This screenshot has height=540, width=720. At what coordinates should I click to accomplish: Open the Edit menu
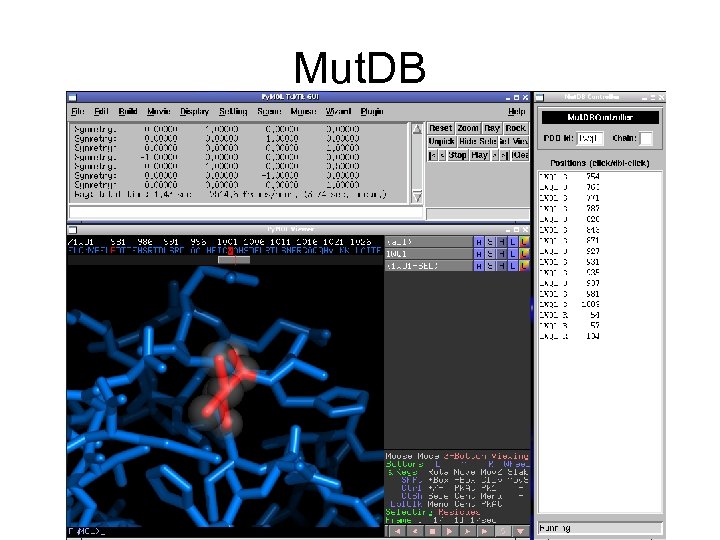(101, 111)
